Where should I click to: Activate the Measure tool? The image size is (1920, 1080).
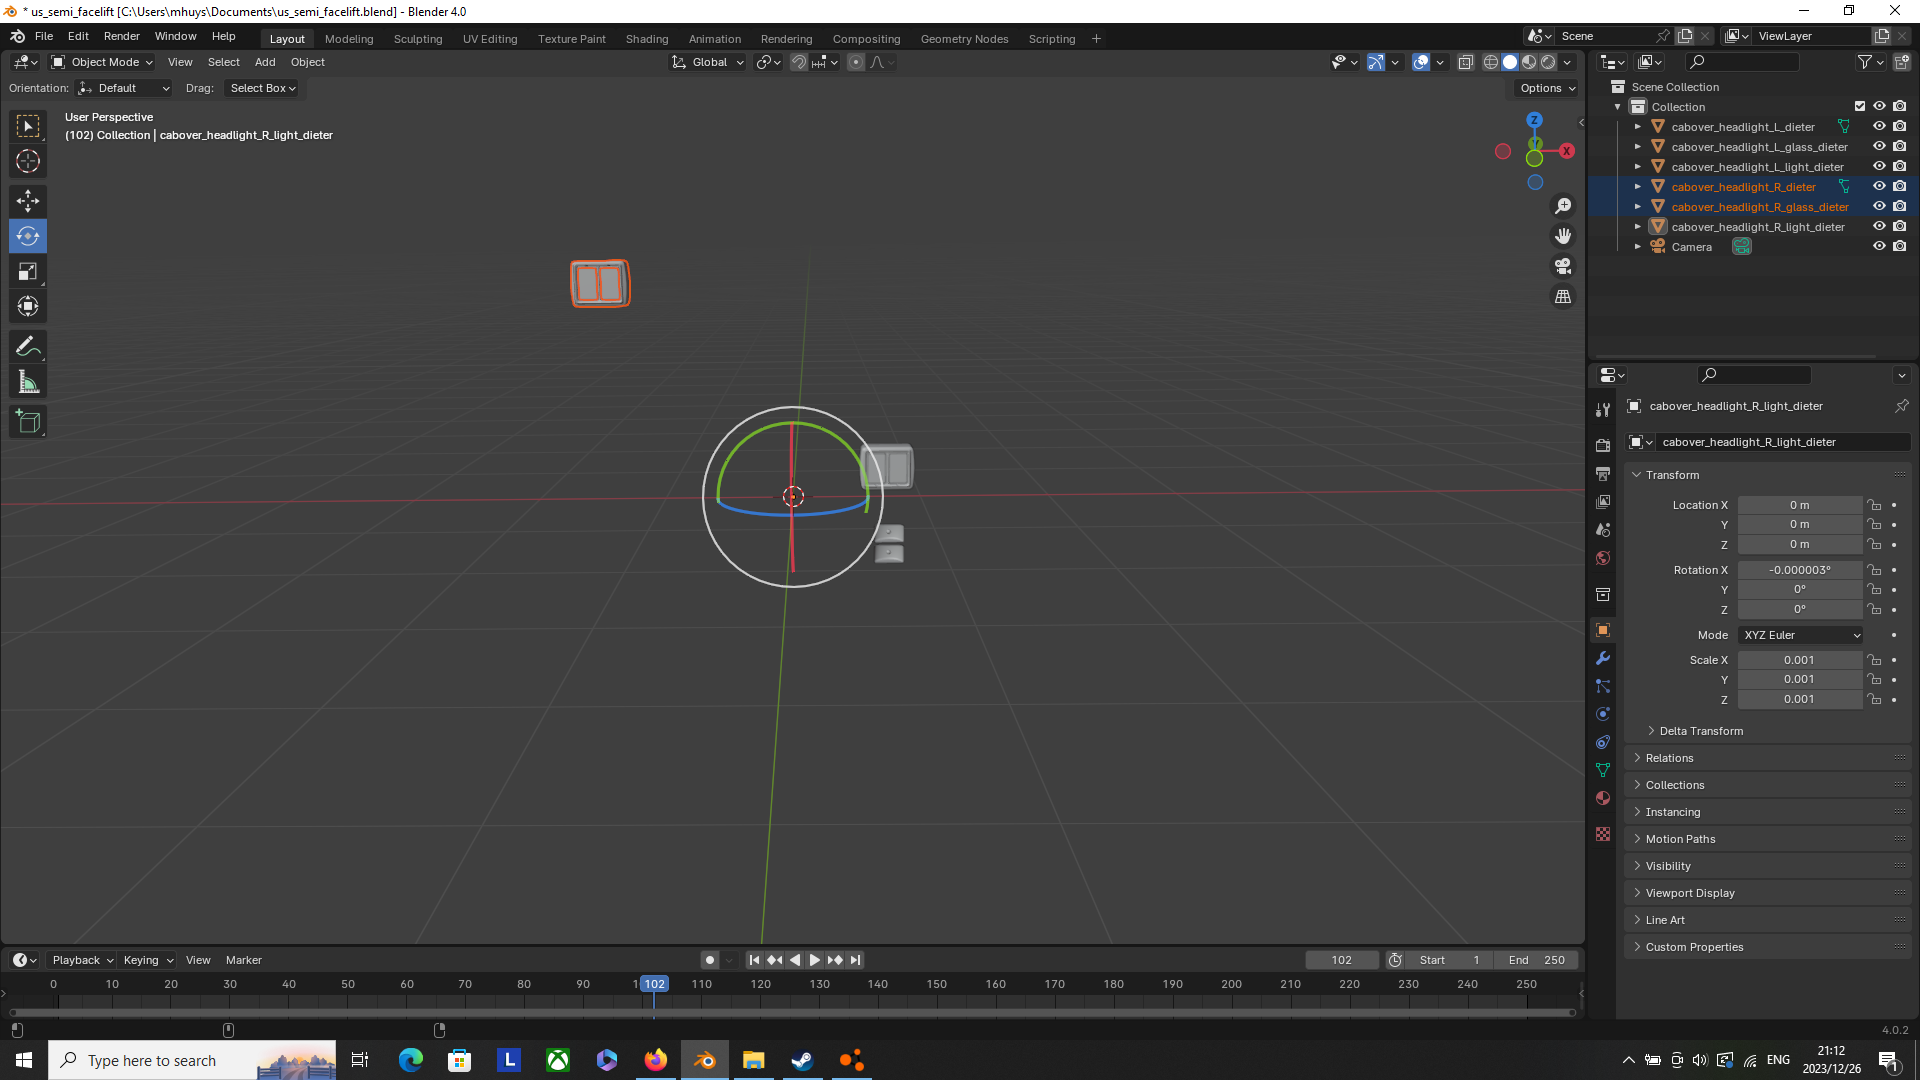pyautogui.click(x=28, y=382)
